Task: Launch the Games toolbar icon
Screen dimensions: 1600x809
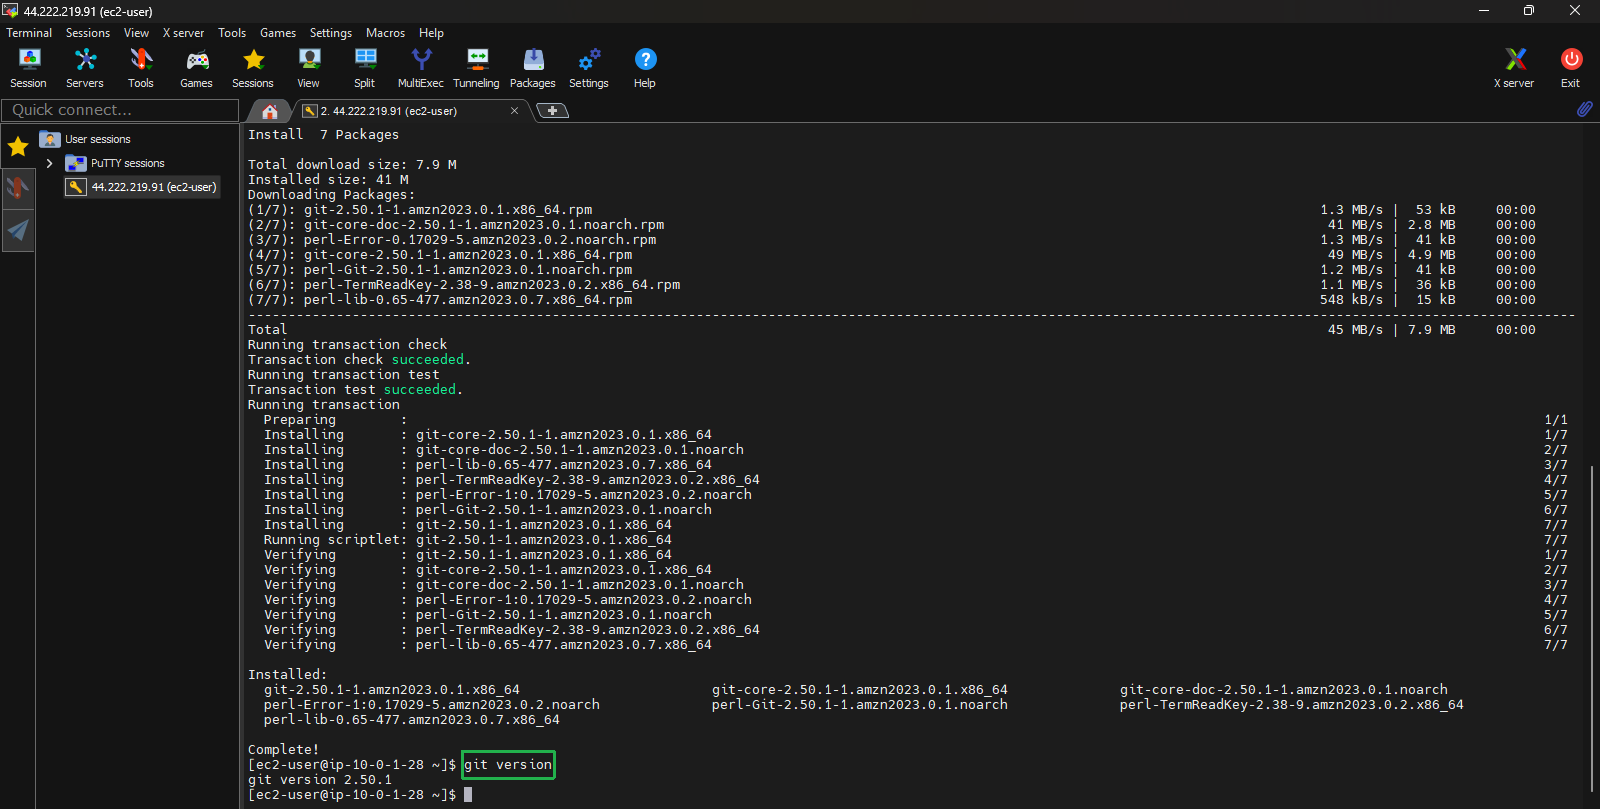Action: pos(197,68)
